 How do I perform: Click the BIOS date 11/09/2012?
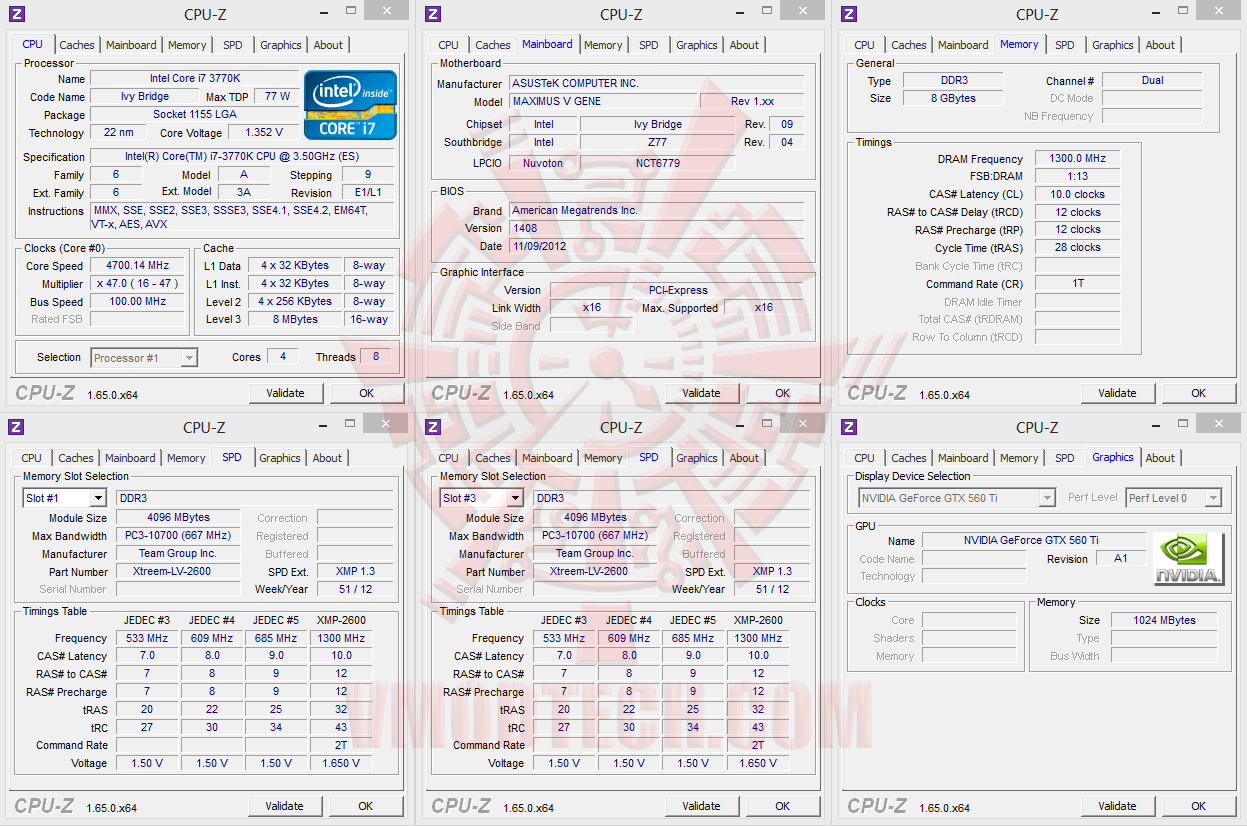click(x=656, y=246)
